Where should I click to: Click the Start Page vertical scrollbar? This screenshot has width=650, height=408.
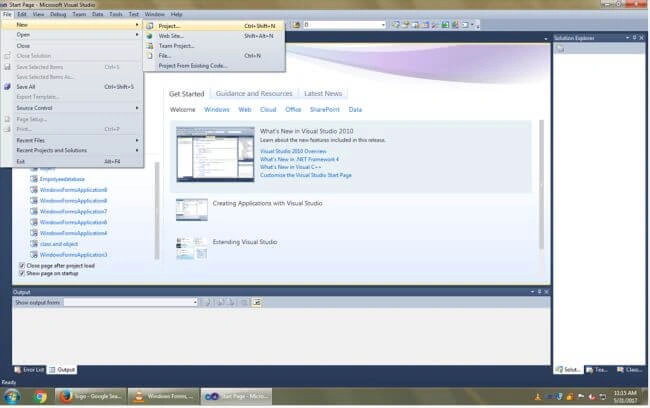tap(541, 185)
